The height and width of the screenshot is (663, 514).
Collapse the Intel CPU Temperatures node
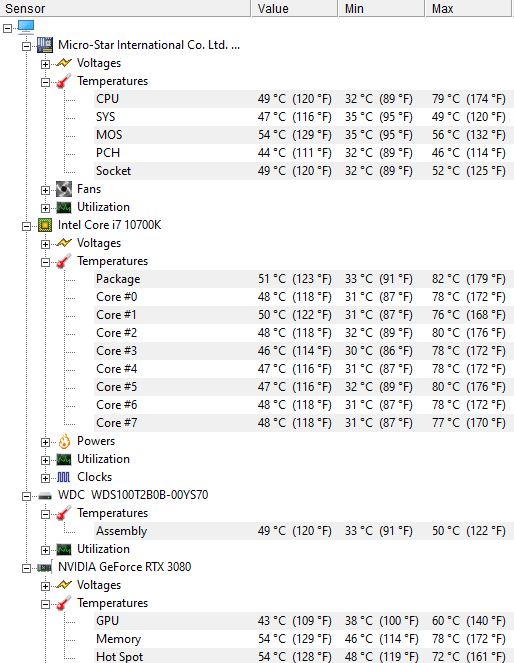point(45,262)
